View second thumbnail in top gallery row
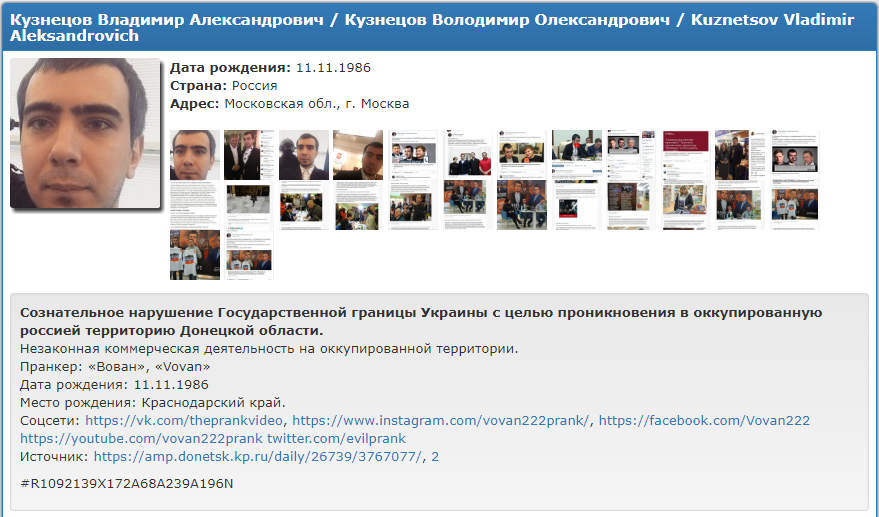879x517 pixels. coord(249,154)
